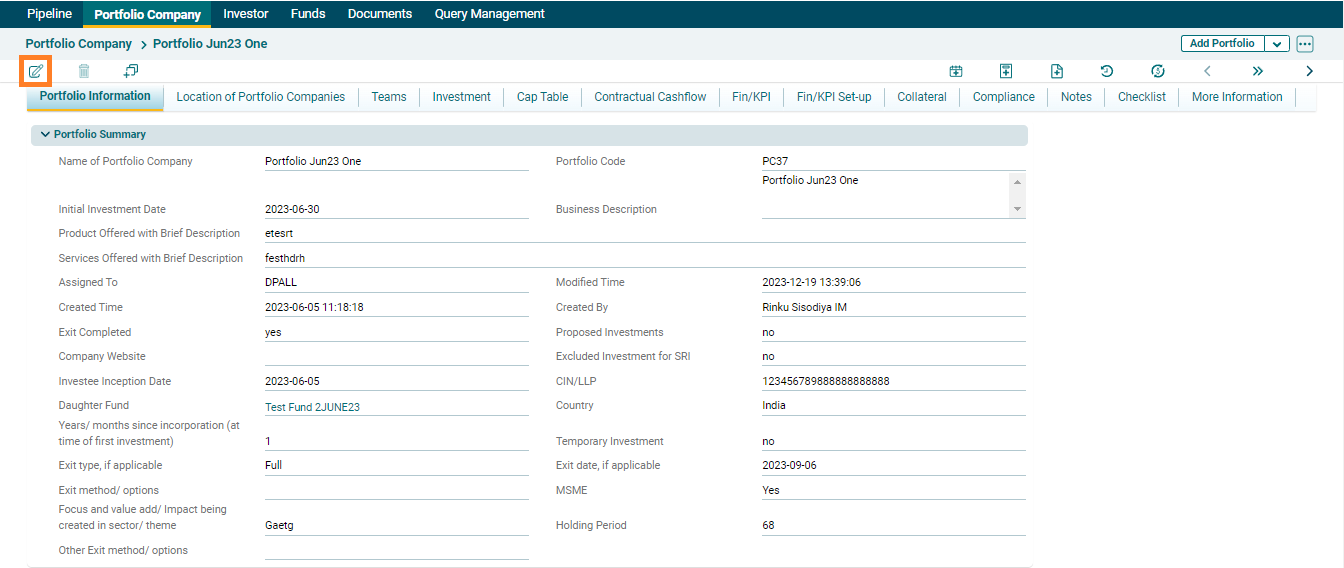Click the Company Website field
Screen dimensions: 1344x568
(x=396, y=356)
